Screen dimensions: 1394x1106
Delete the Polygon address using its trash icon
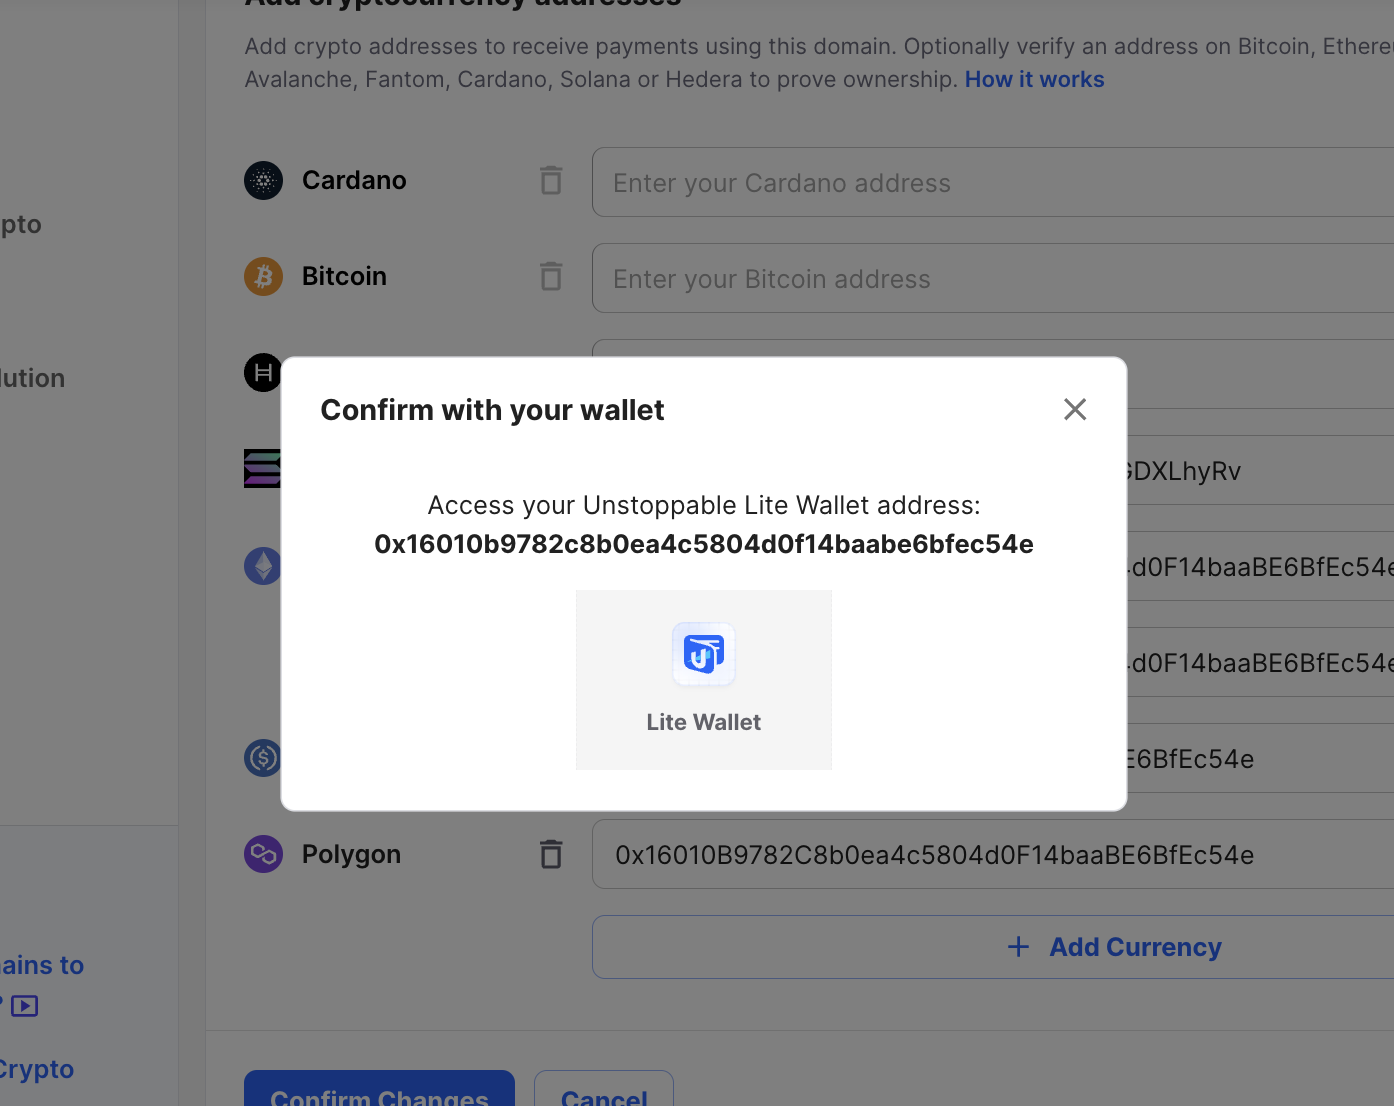click(x=550, y=854)
